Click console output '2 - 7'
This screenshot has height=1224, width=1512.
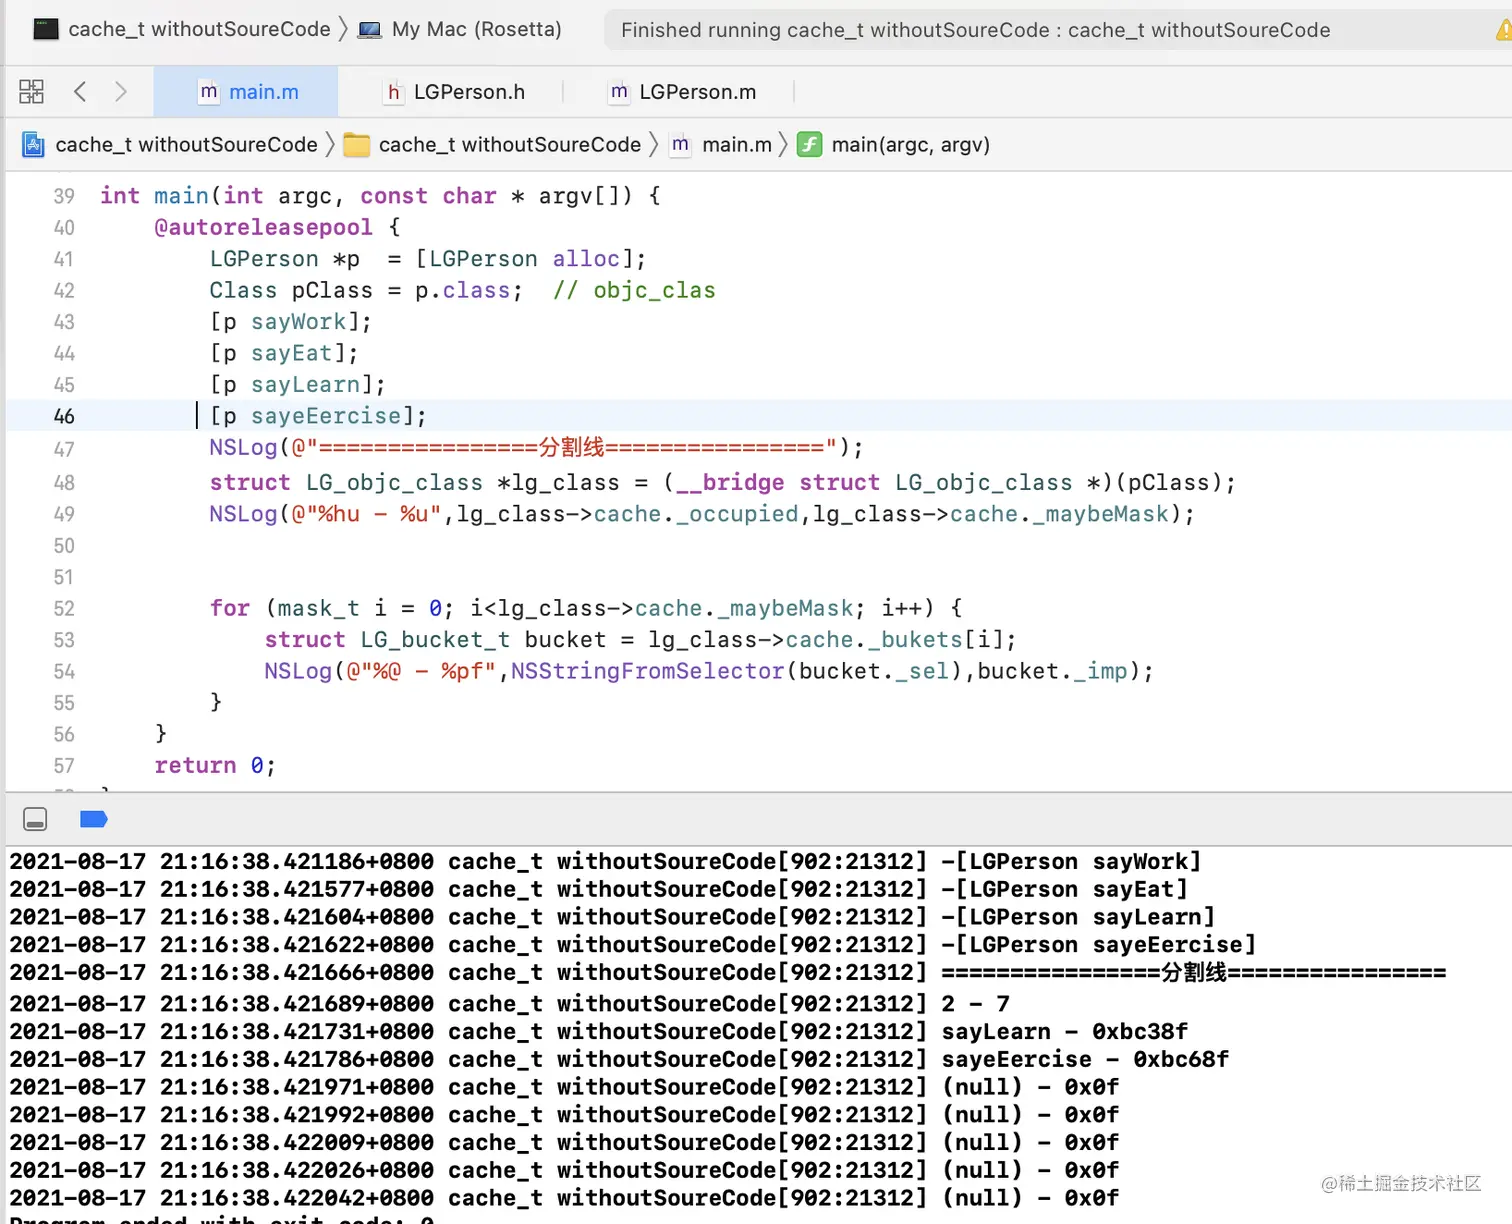coord(976,1004)
